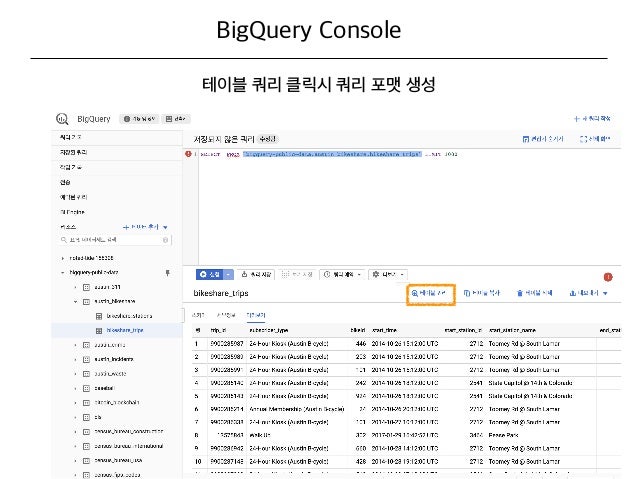Open Transfers in the left navigation
Image resolution: width=638 pixels, height=479 pixels.
[x=65, y=182]
